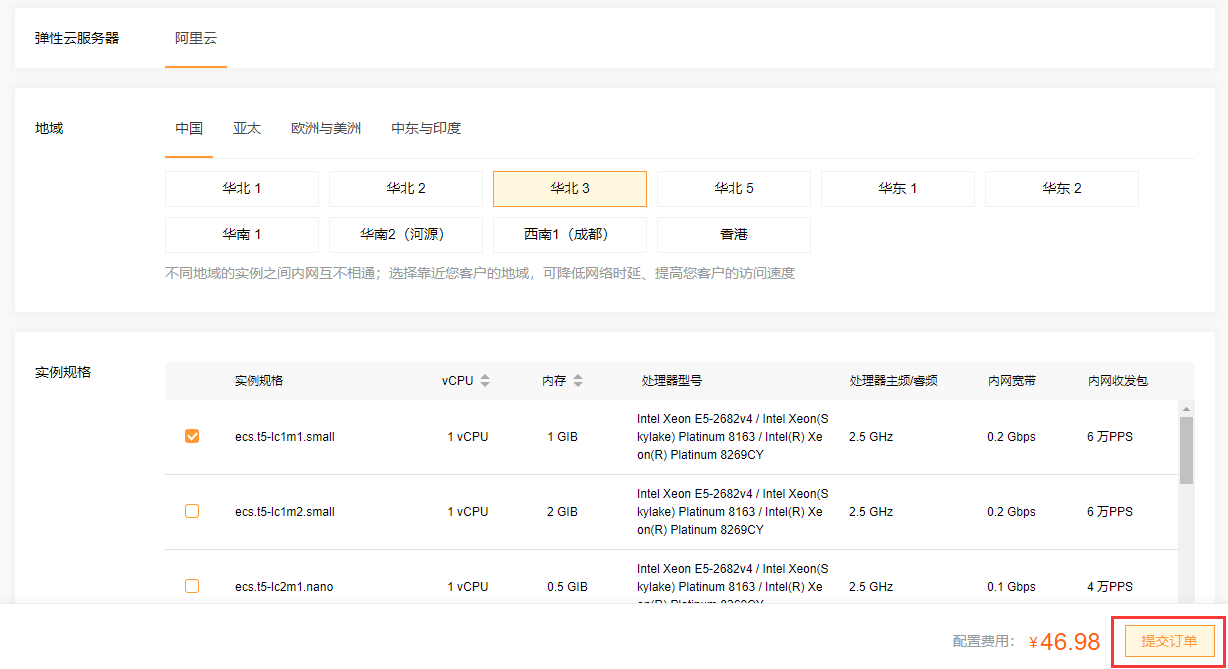Sort instances by 内存 column arrows
Viewport: 1228px width, 669px height.
coord(578,381)
